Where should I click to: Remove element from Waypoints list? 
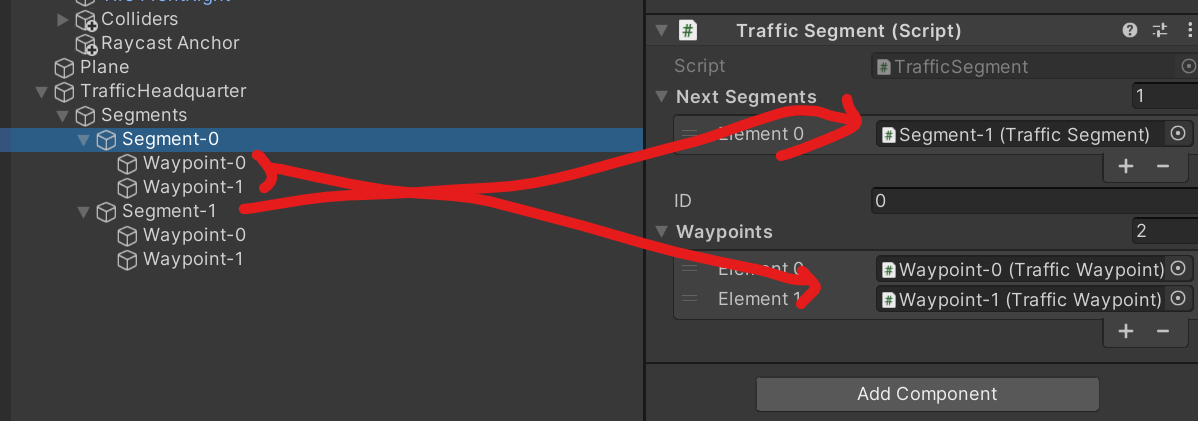tap(1163, 331)
